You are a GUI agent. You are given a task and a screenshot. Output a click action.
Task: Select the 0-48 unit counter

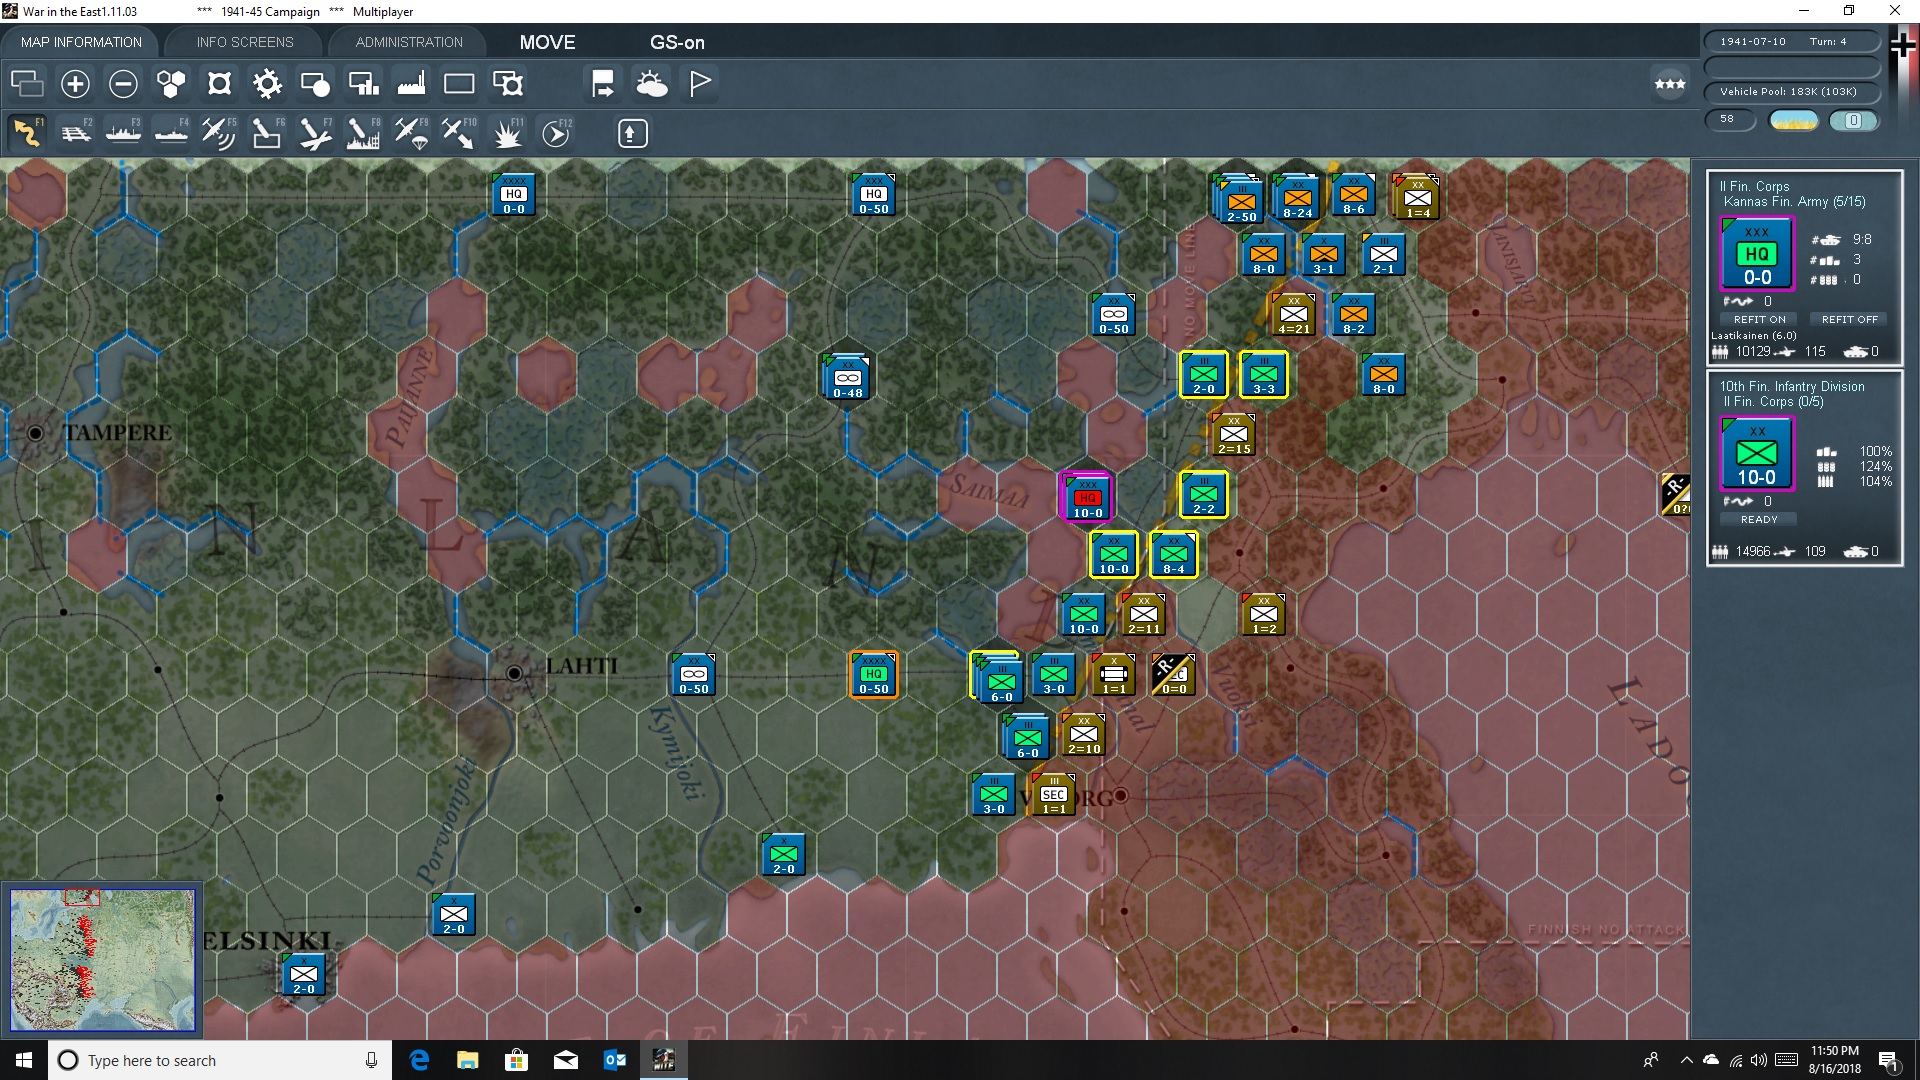[847, 376]
